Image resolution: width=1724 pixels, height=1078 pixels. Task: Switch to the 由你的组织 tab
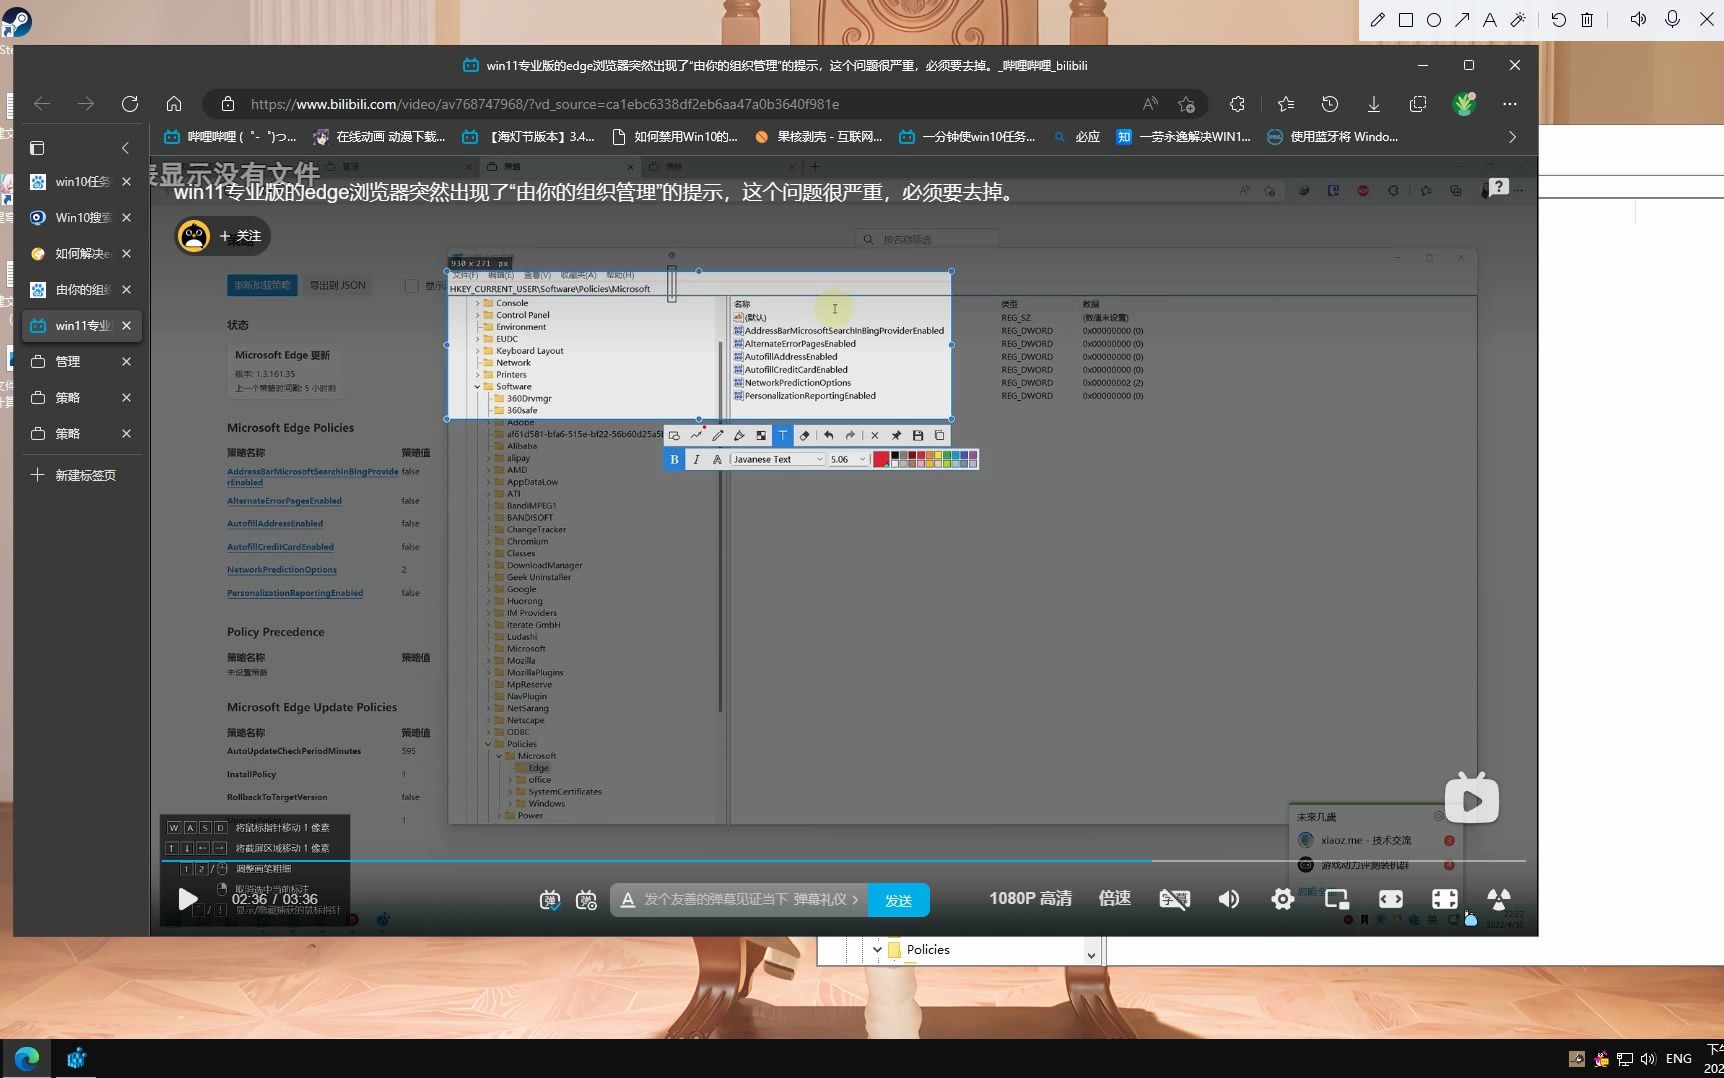click(x=72, y=290)
